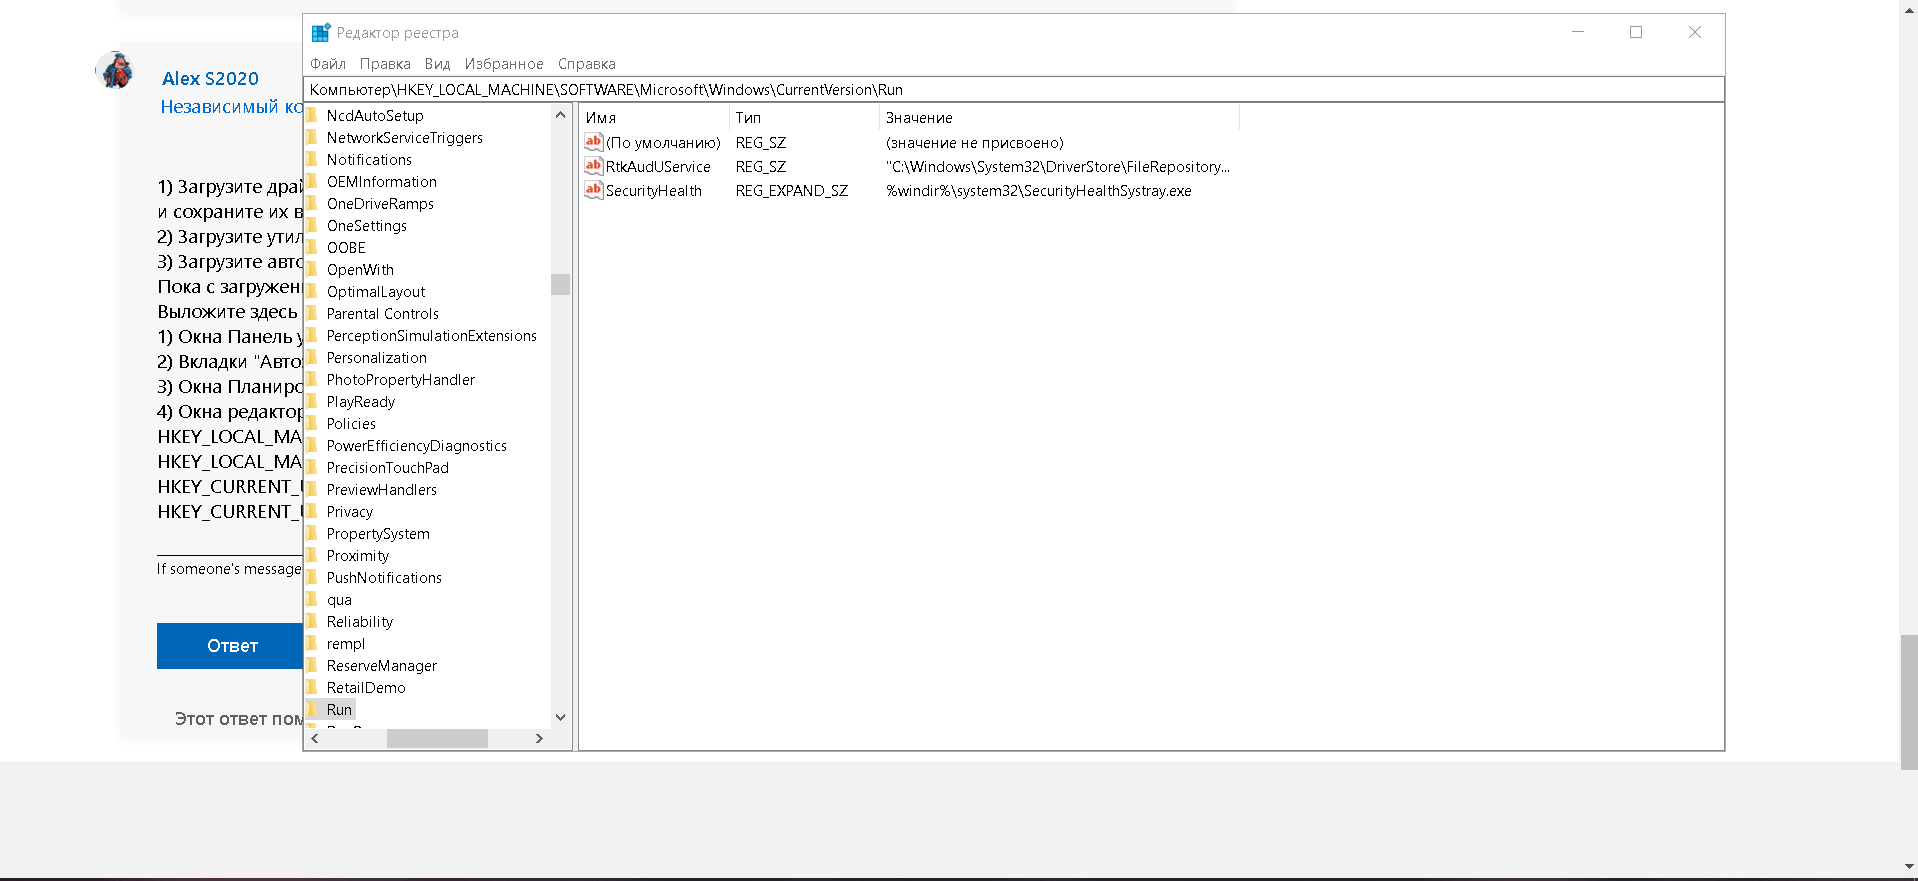Select the Notifications key
1918x881 pixels.
pyautogui.click(x=369, y=160)
